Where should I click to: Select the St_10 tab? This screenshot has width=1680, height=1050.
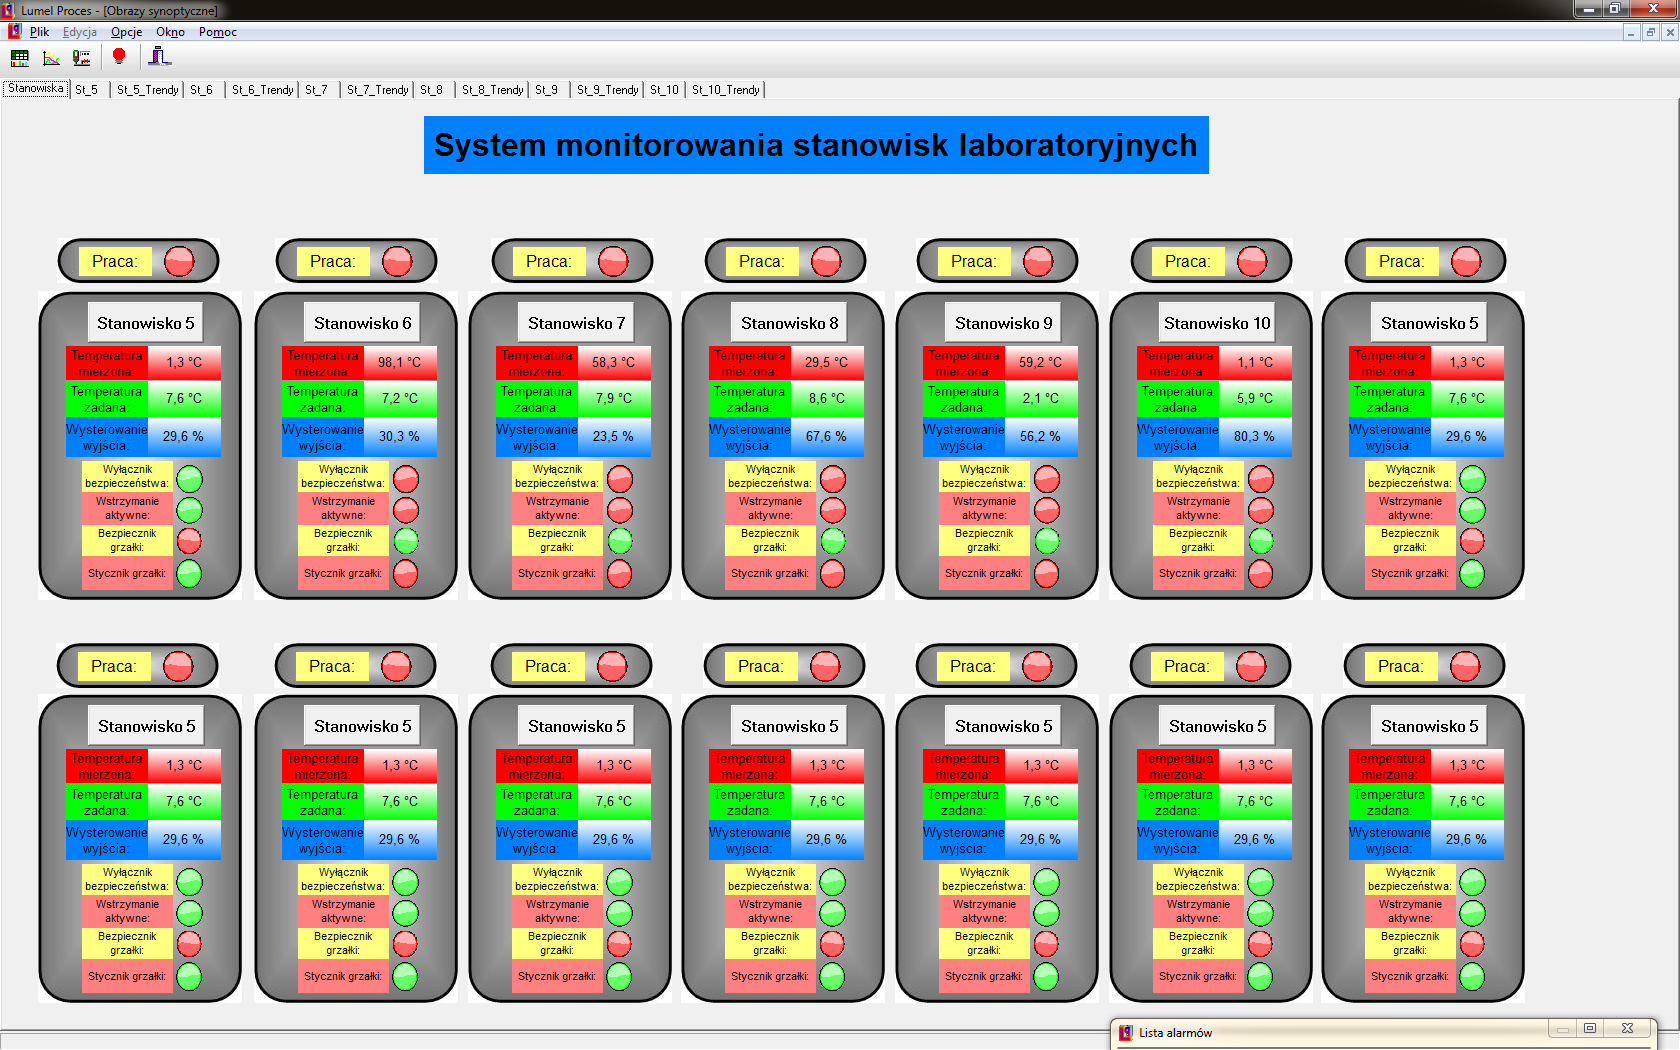coord(664,90)
